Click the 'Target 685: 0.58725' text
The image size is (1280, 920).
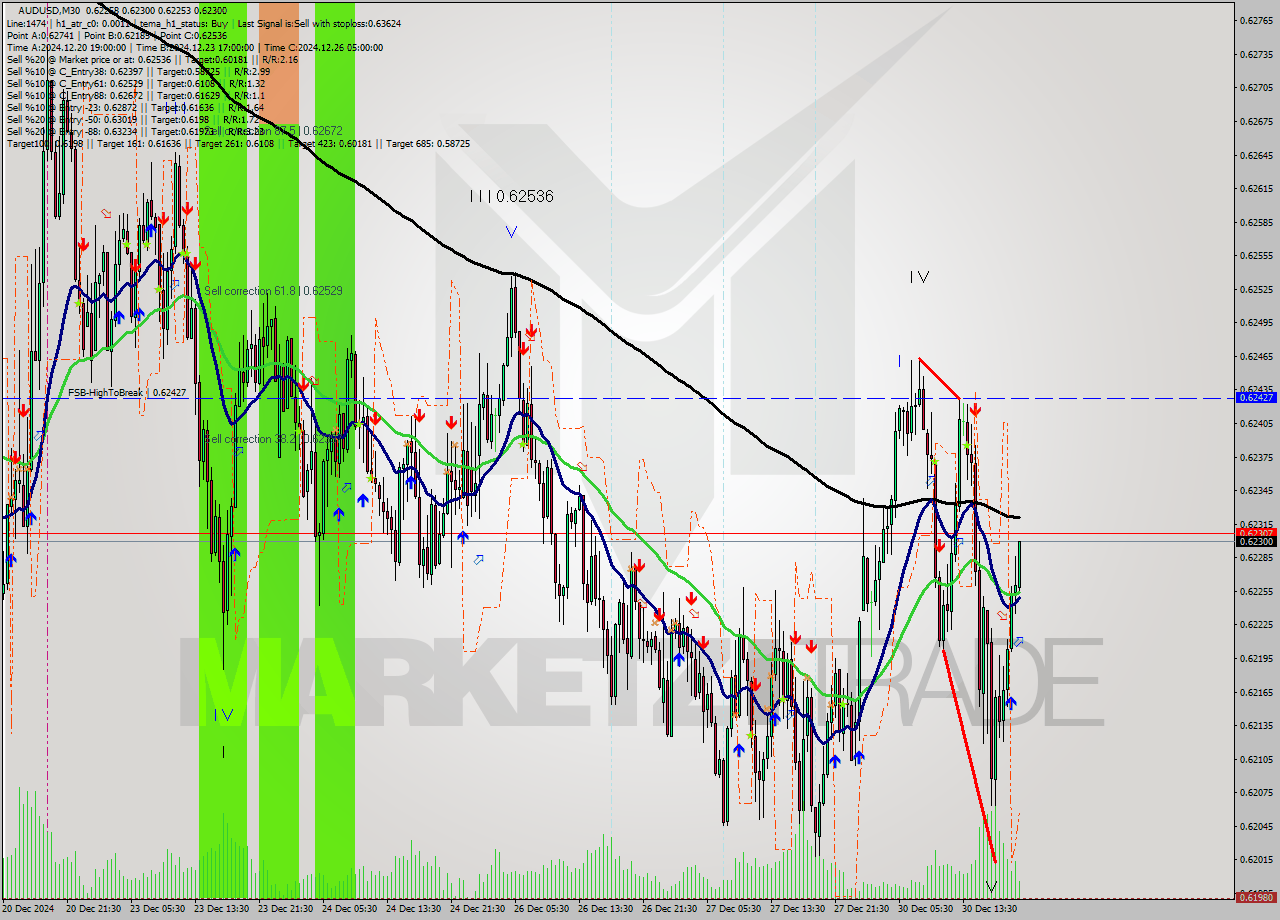point(428,144)
